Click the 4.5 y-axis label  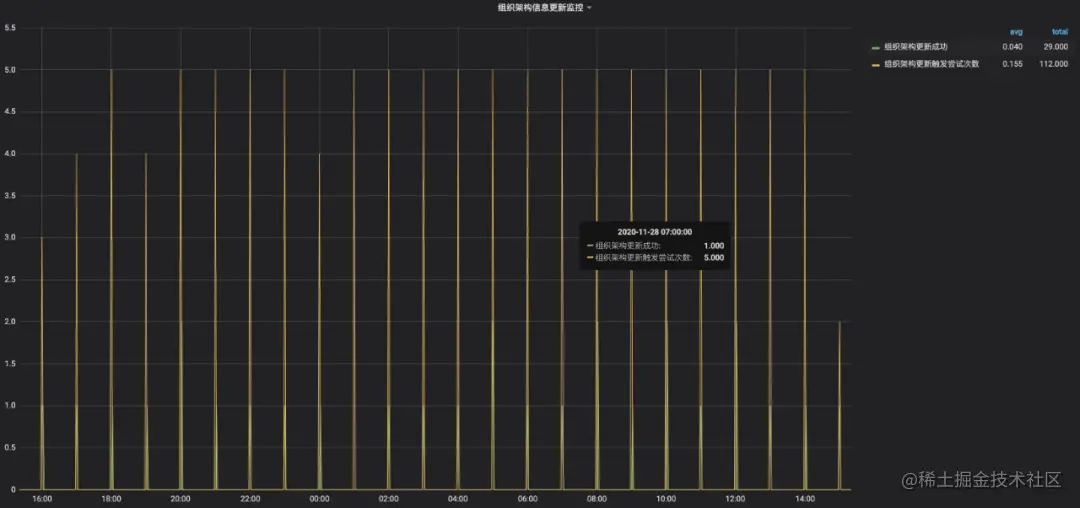[x=10, y=112]
